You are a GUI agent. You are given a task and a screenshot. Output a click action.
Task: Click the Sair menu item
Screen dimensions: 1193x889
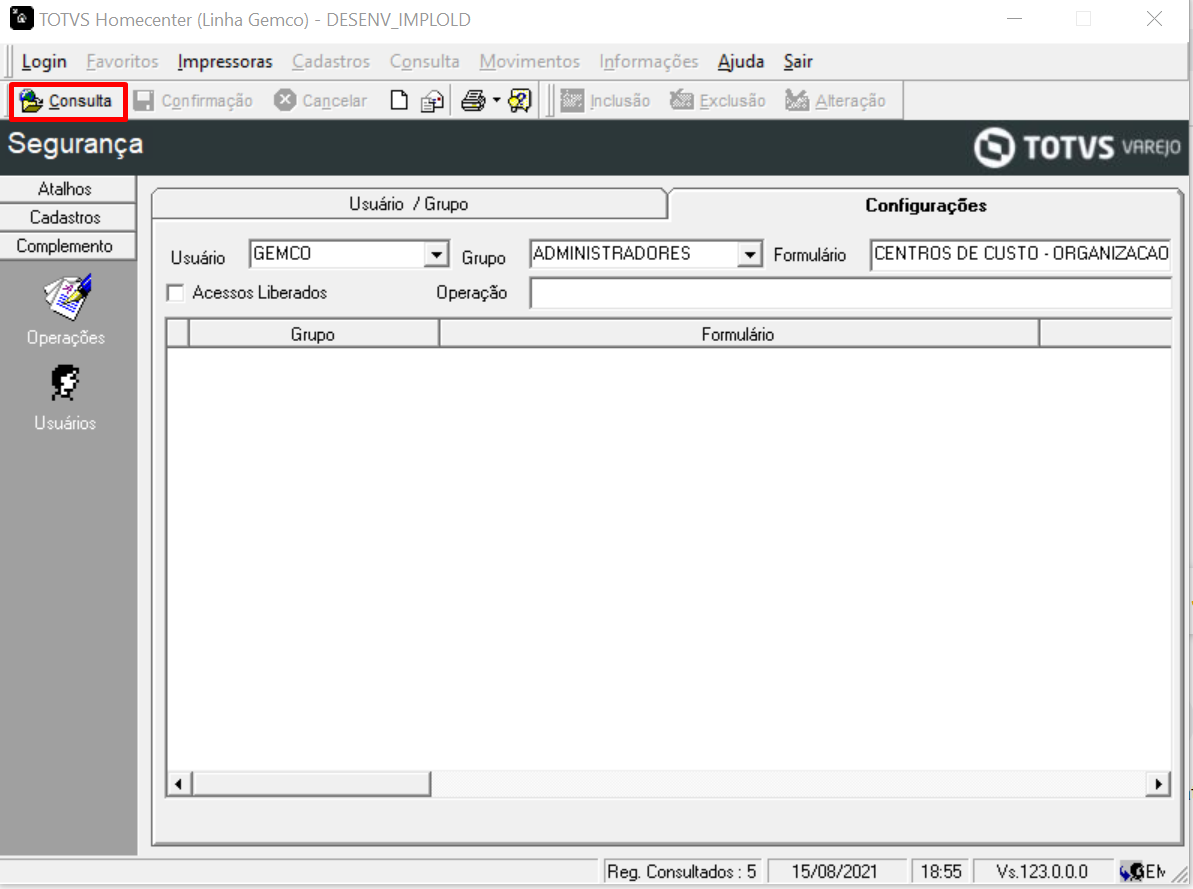798,62
